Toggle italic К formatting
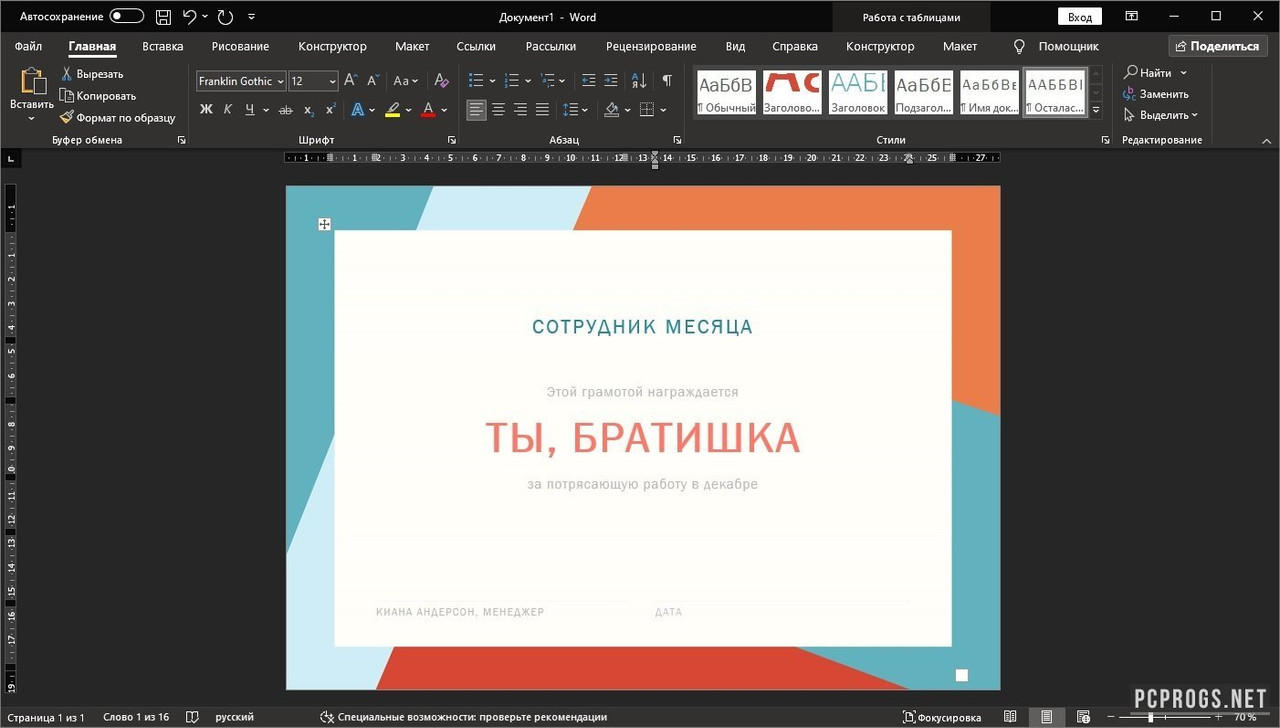 point(228,110)
